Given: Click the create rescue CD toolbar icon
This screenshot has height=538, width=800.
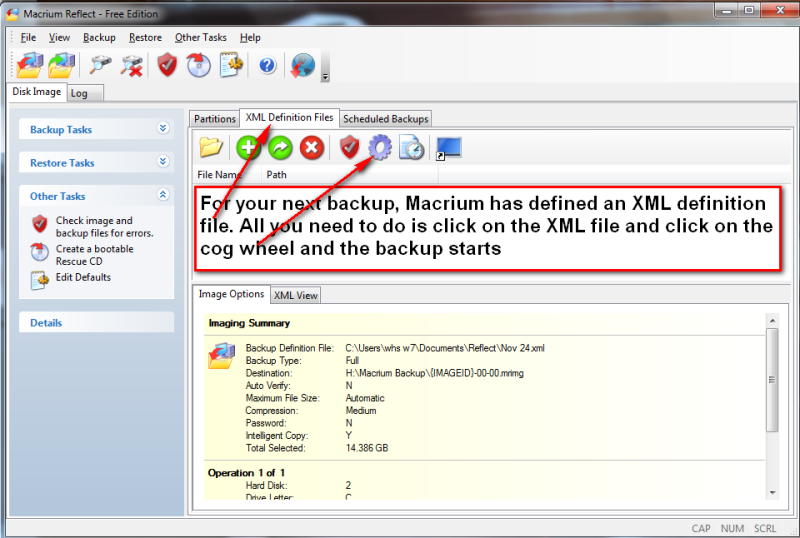Looking at the screenshot, I should click(198, 65).
